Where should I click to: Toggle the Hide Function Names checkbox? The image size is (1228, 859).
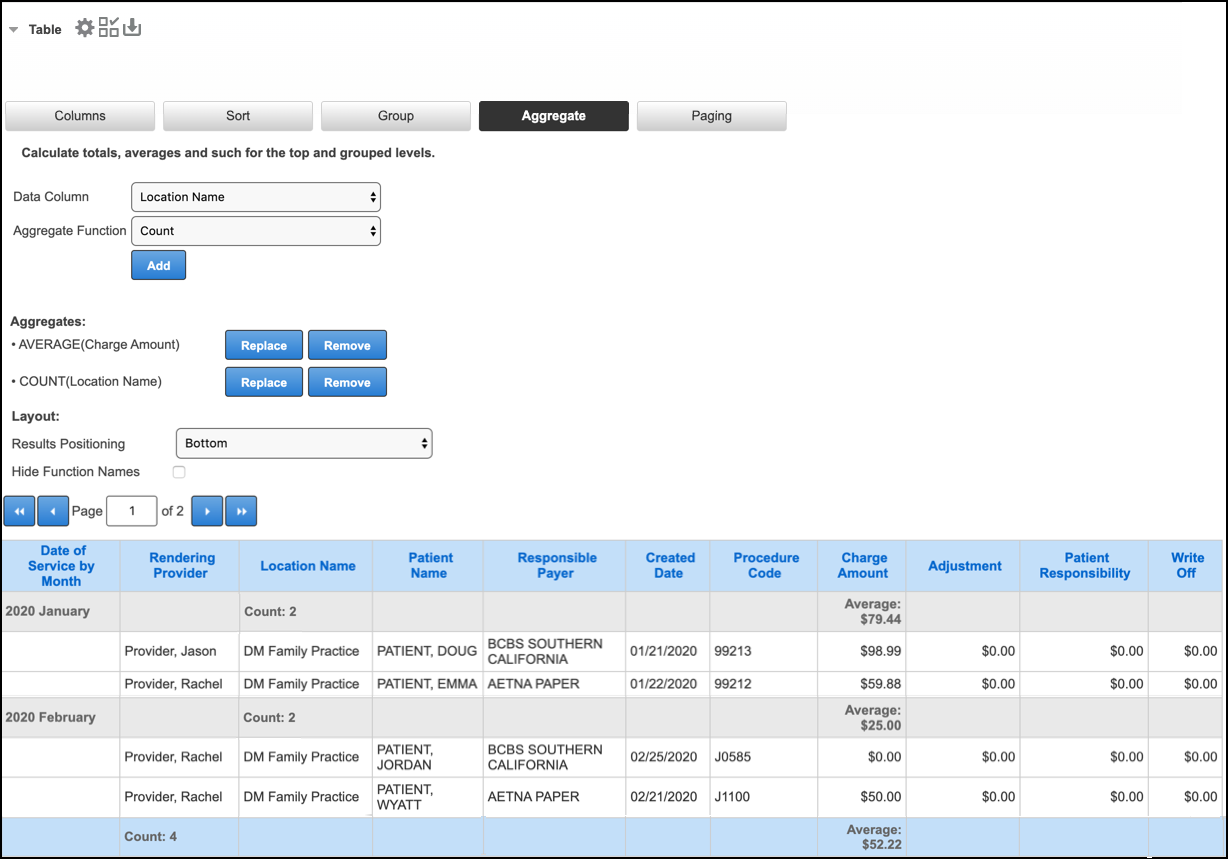click(179, 472)
